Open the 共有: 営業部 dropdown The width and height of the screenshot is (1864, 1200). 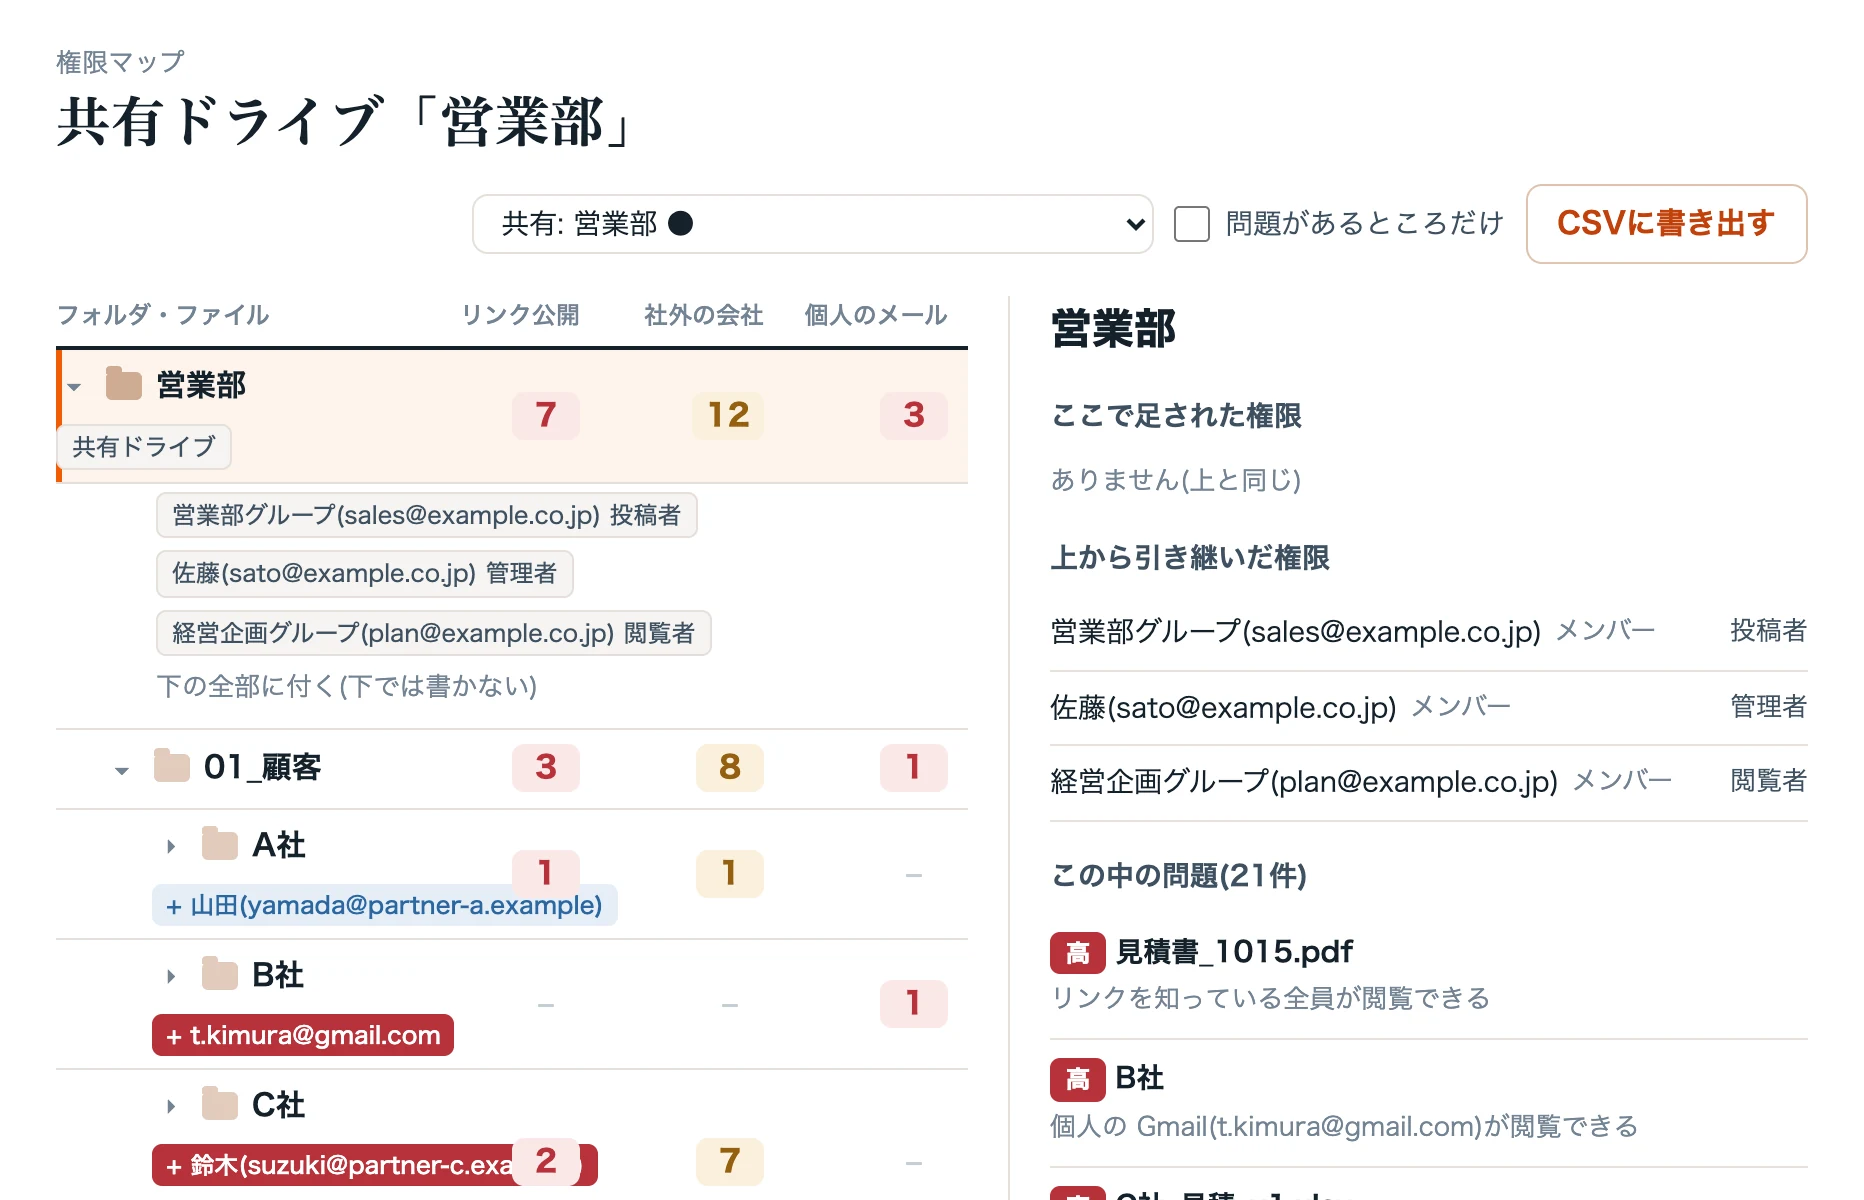[812, 224]
